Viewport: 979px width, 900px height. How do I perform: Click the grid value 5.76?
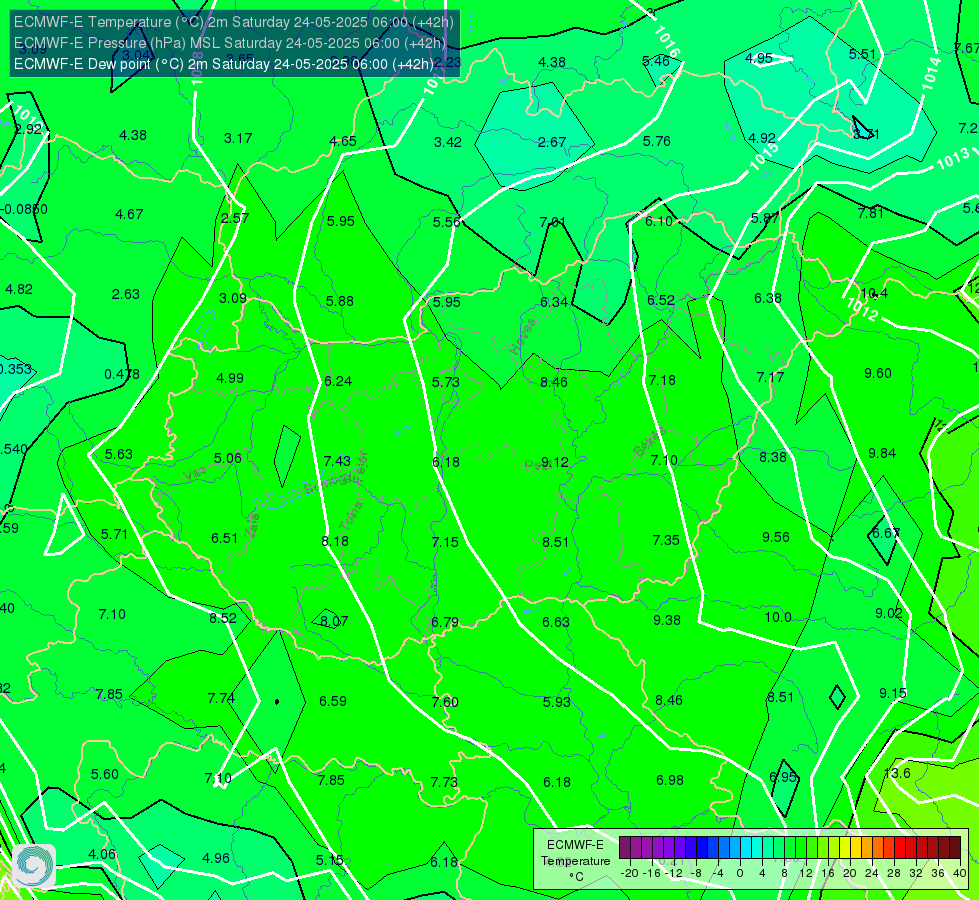(x=657, y=141)
